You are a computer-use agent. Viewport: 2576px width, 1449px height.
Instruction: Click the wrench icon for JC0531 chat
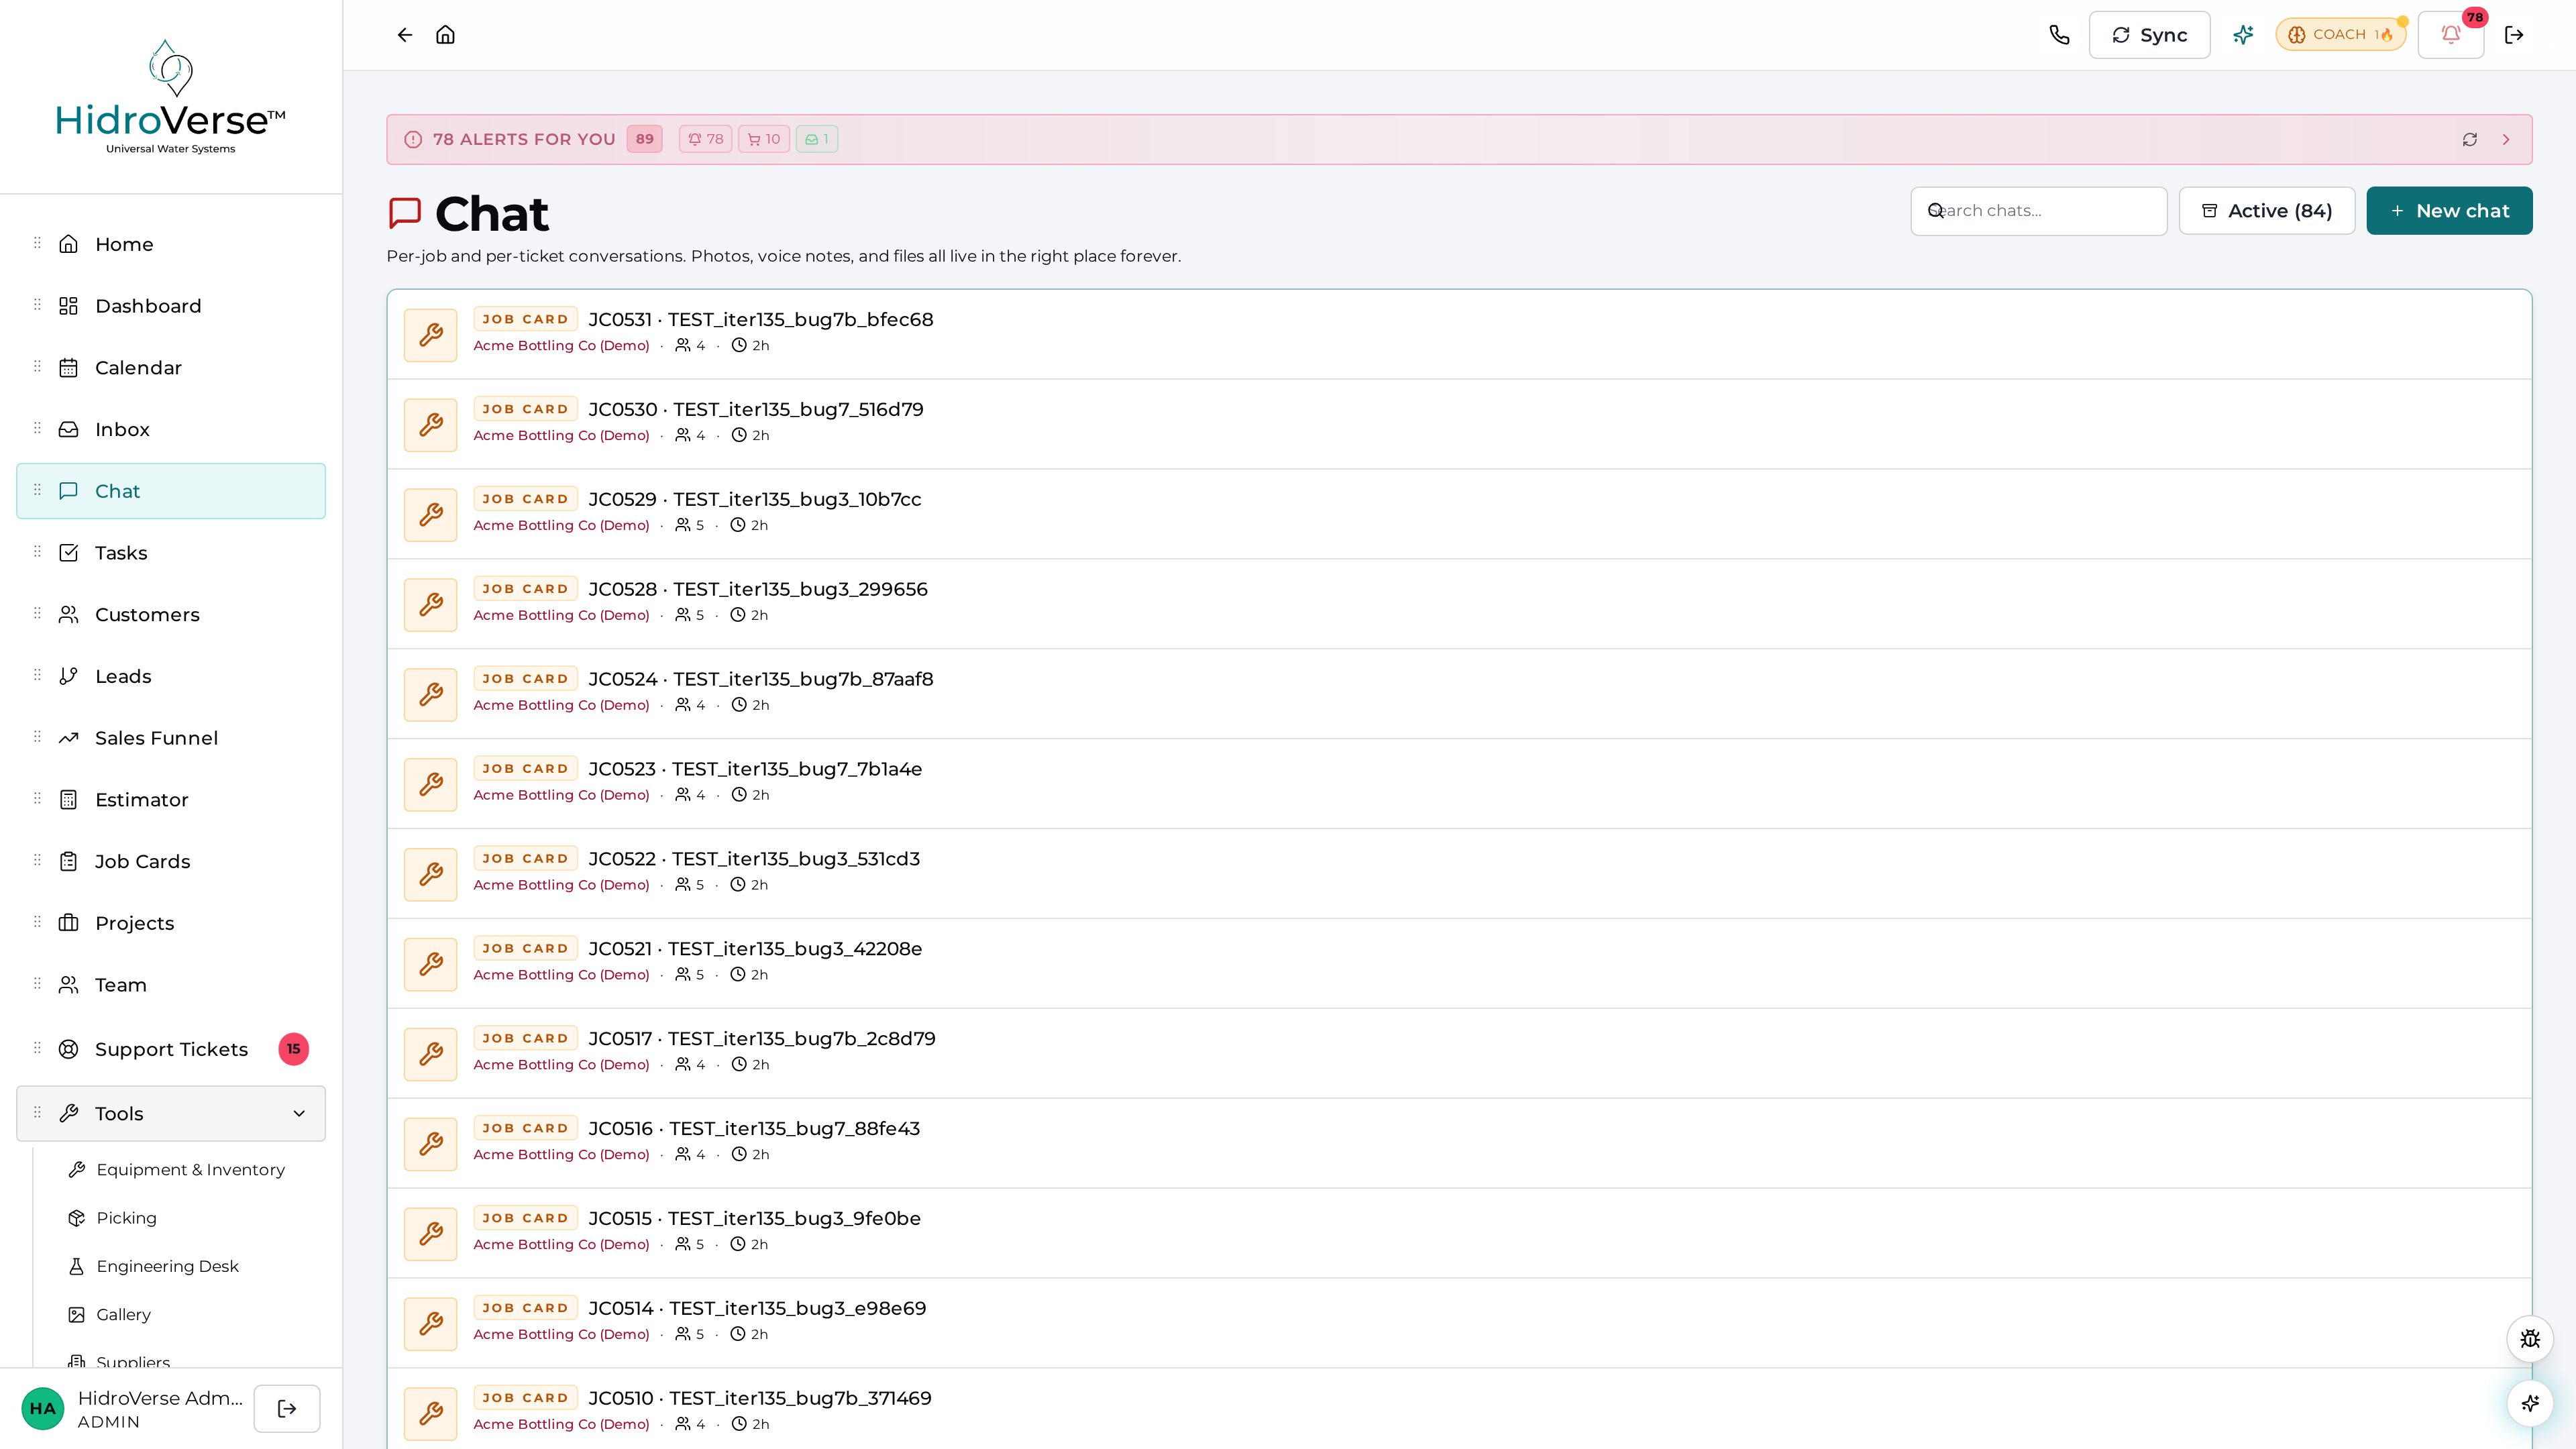pyautogui.click(x=431, y=335)
